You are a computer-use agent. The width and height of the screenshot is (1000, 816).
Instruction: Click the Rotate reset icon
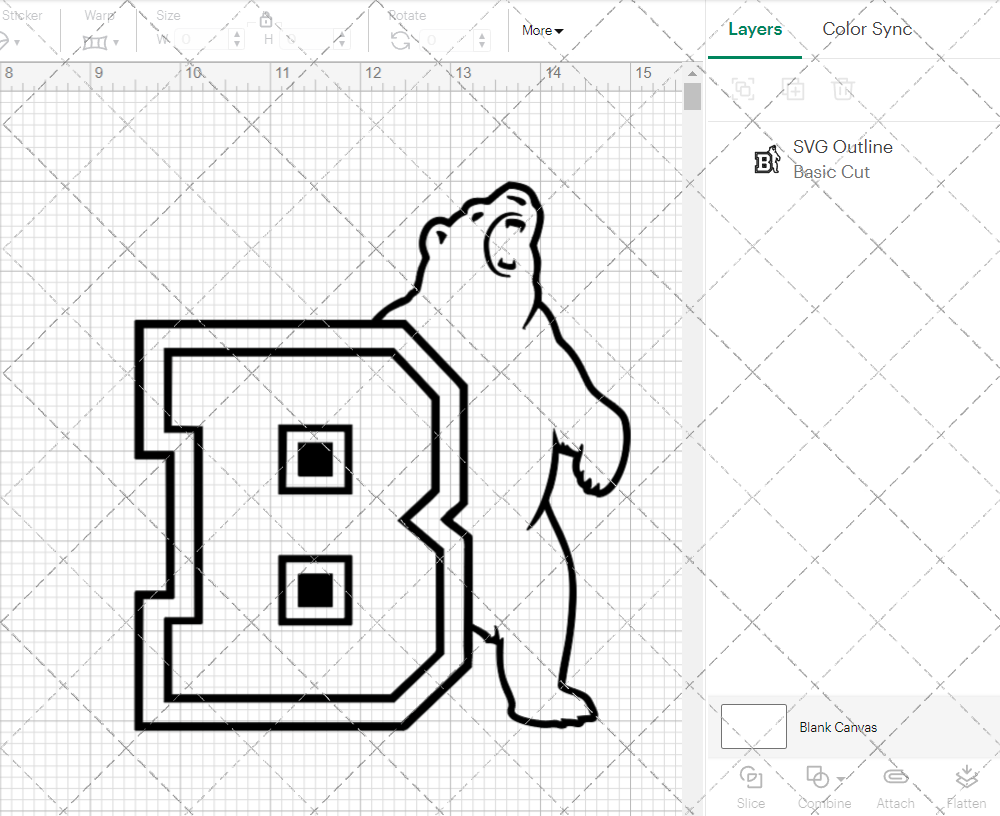[x=399, y=40]
